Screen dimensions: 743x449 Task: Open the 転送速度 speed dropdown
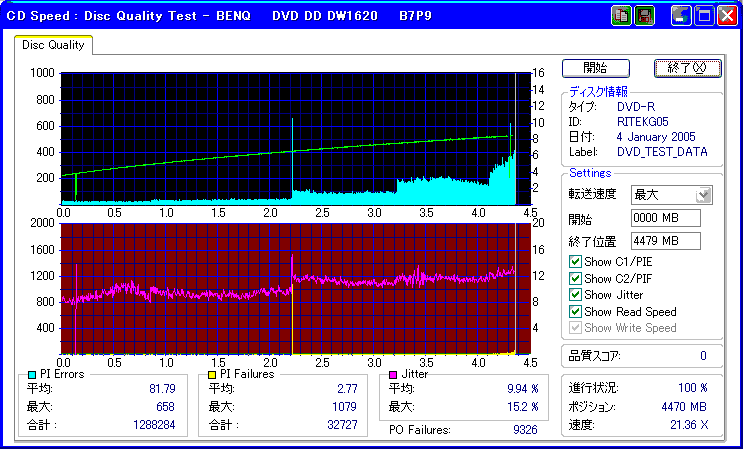(704, 195)
